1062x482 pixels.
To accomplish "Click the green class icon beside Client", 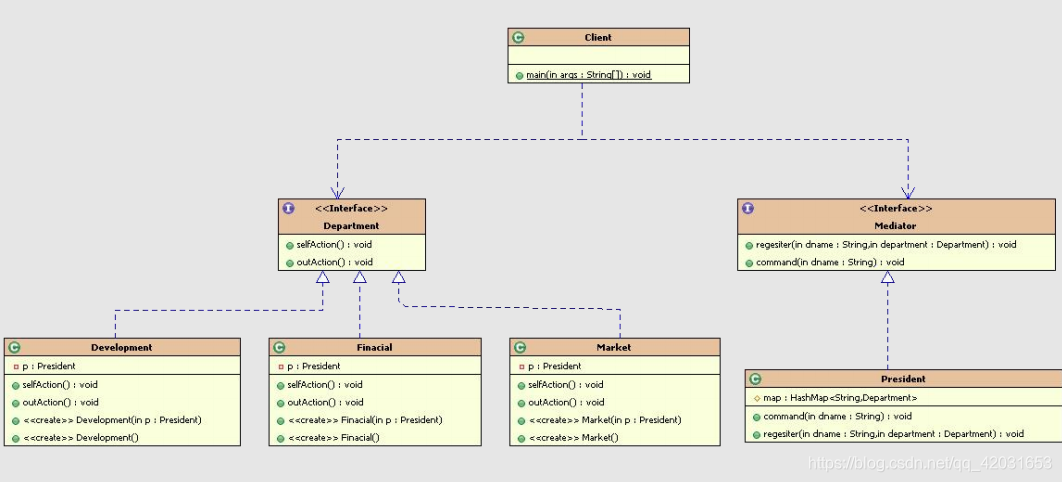I will tap(518, 38).
